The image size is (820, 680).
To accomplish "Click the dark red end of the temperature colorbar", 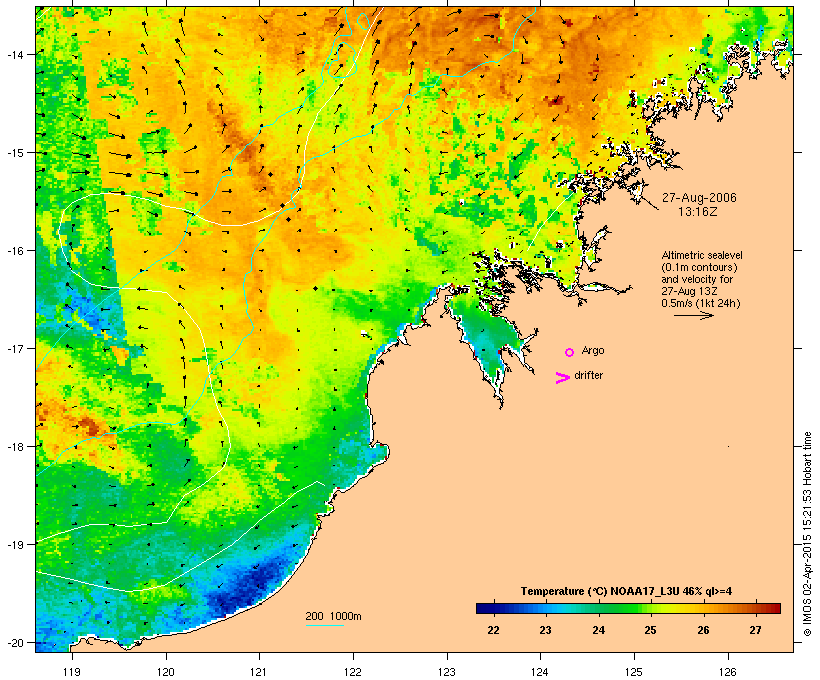I will click(x=773, y=608).
